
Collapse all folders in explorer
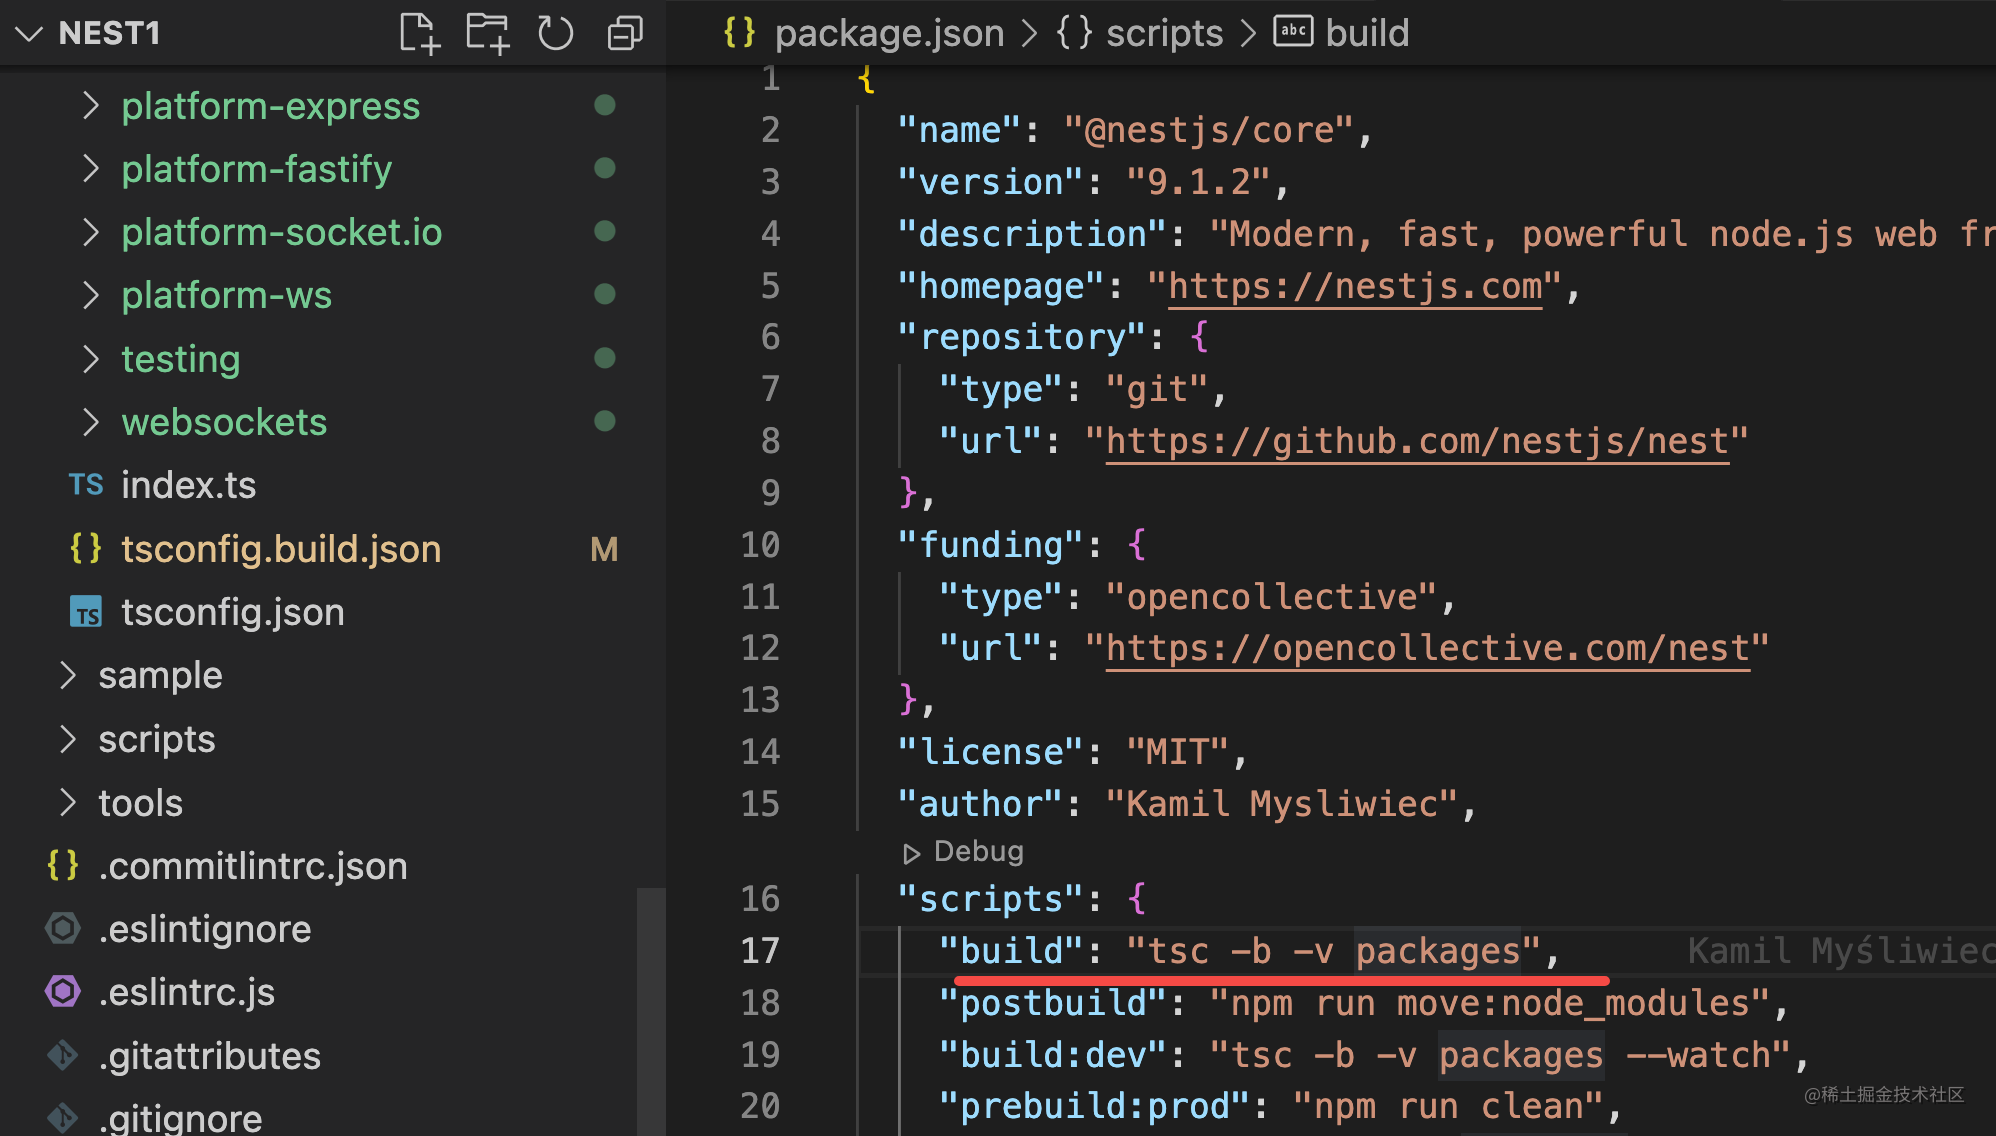(625, 33)
